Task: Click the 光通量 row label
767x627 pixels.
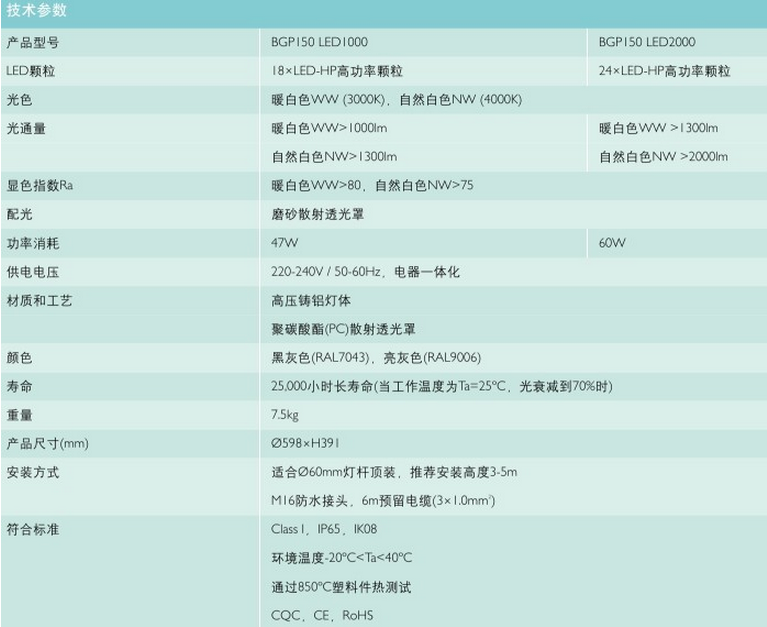Action: click(x=27, y=128)
